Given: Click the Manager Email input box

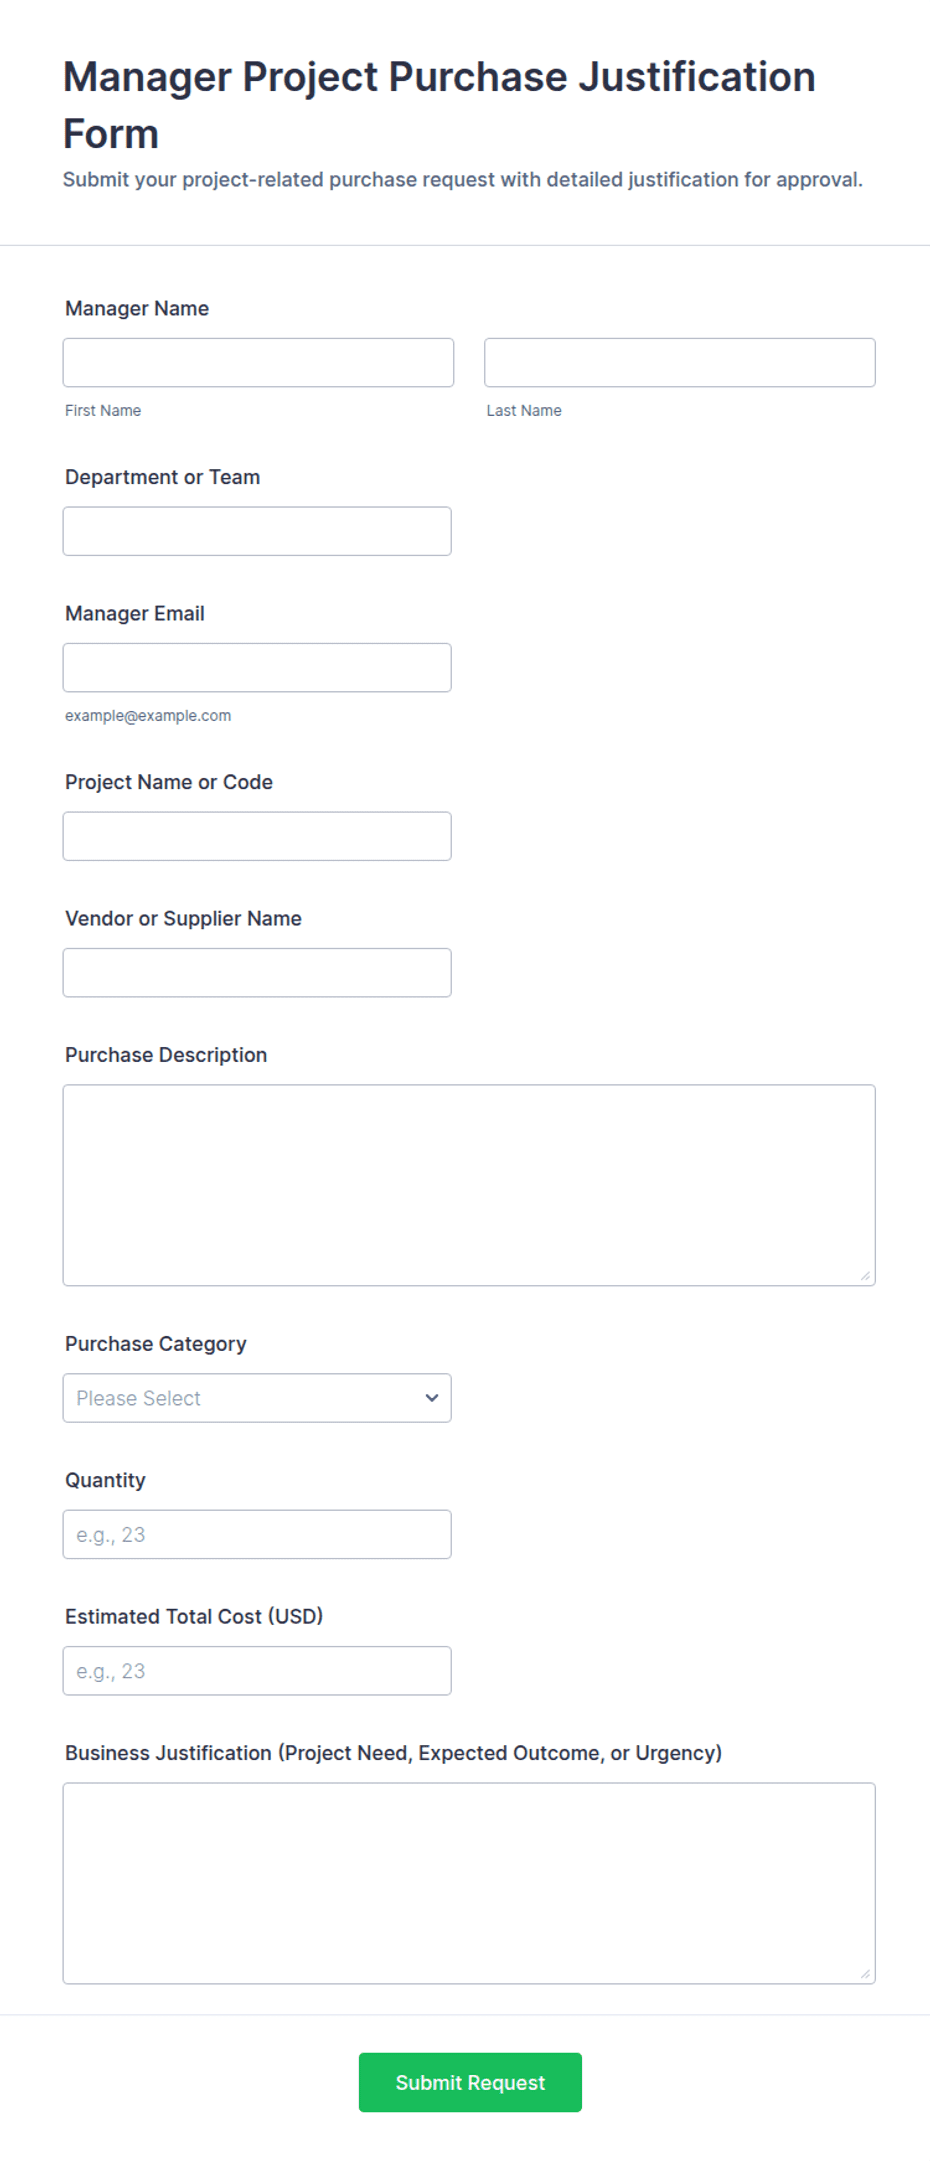Looking at the screenshot, I should click(257, 667).
